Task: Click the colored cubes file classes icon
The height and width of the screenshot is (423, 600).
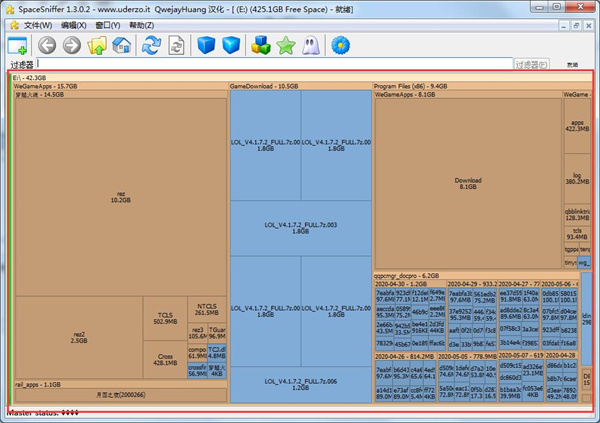Action: tap(261, 45)
